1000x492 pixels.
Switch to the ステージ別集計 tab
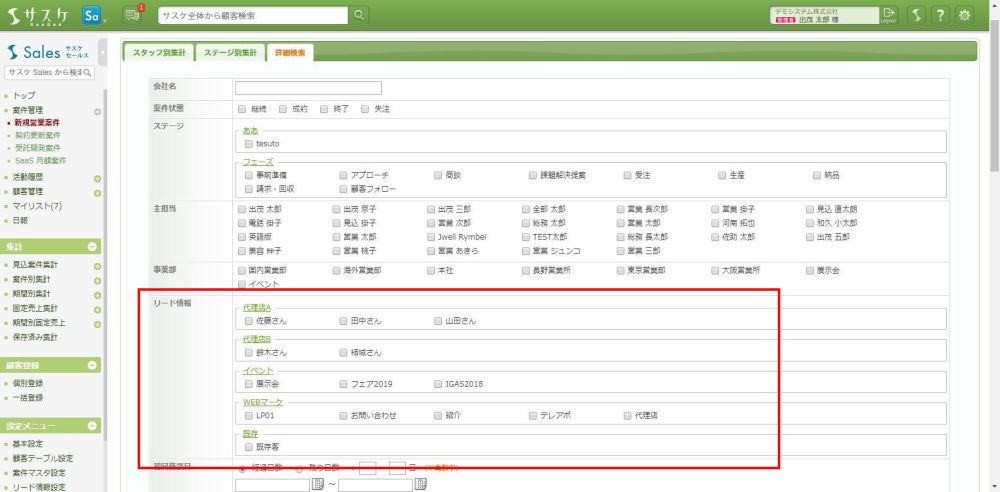click(229, 53)
